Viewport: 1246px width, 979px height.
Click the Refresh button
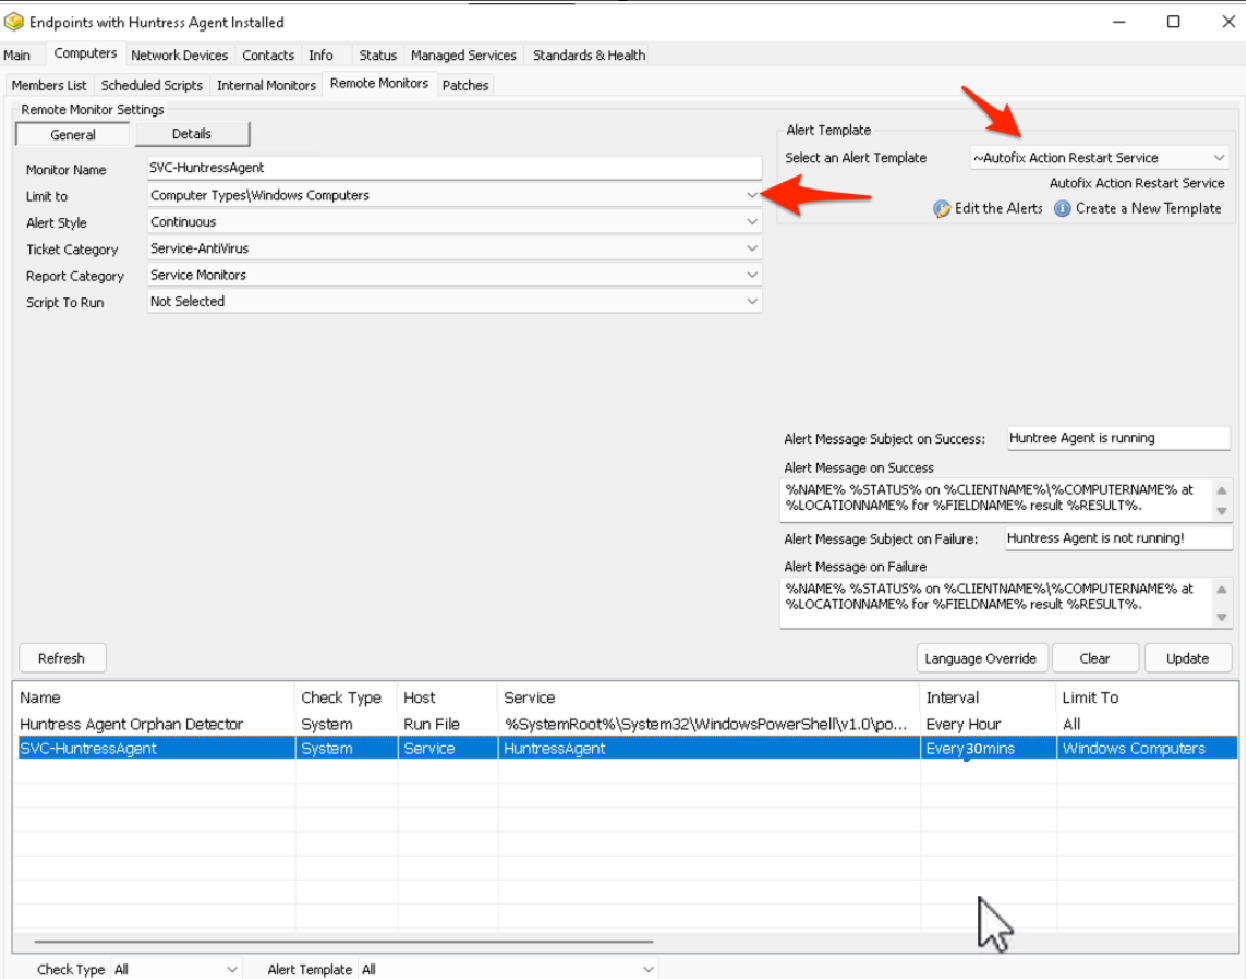pos(62,658)
